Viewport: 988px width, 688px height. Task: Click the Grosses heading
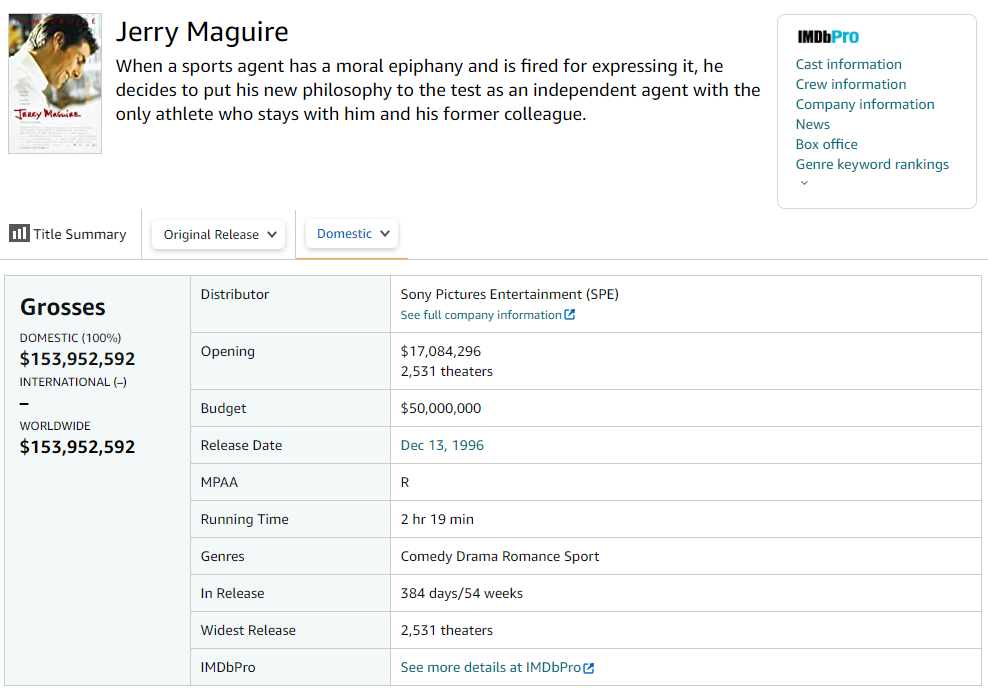click(63, 307)
